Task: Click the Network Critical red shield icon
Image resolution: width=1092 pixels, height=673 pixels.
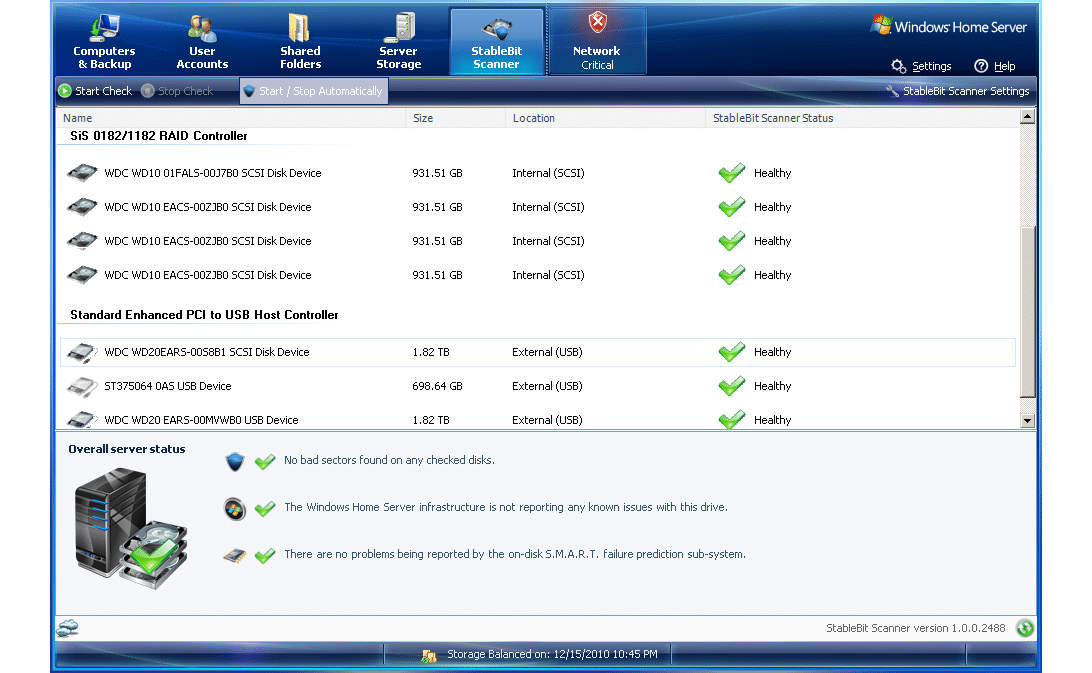Action: [598, 25]
